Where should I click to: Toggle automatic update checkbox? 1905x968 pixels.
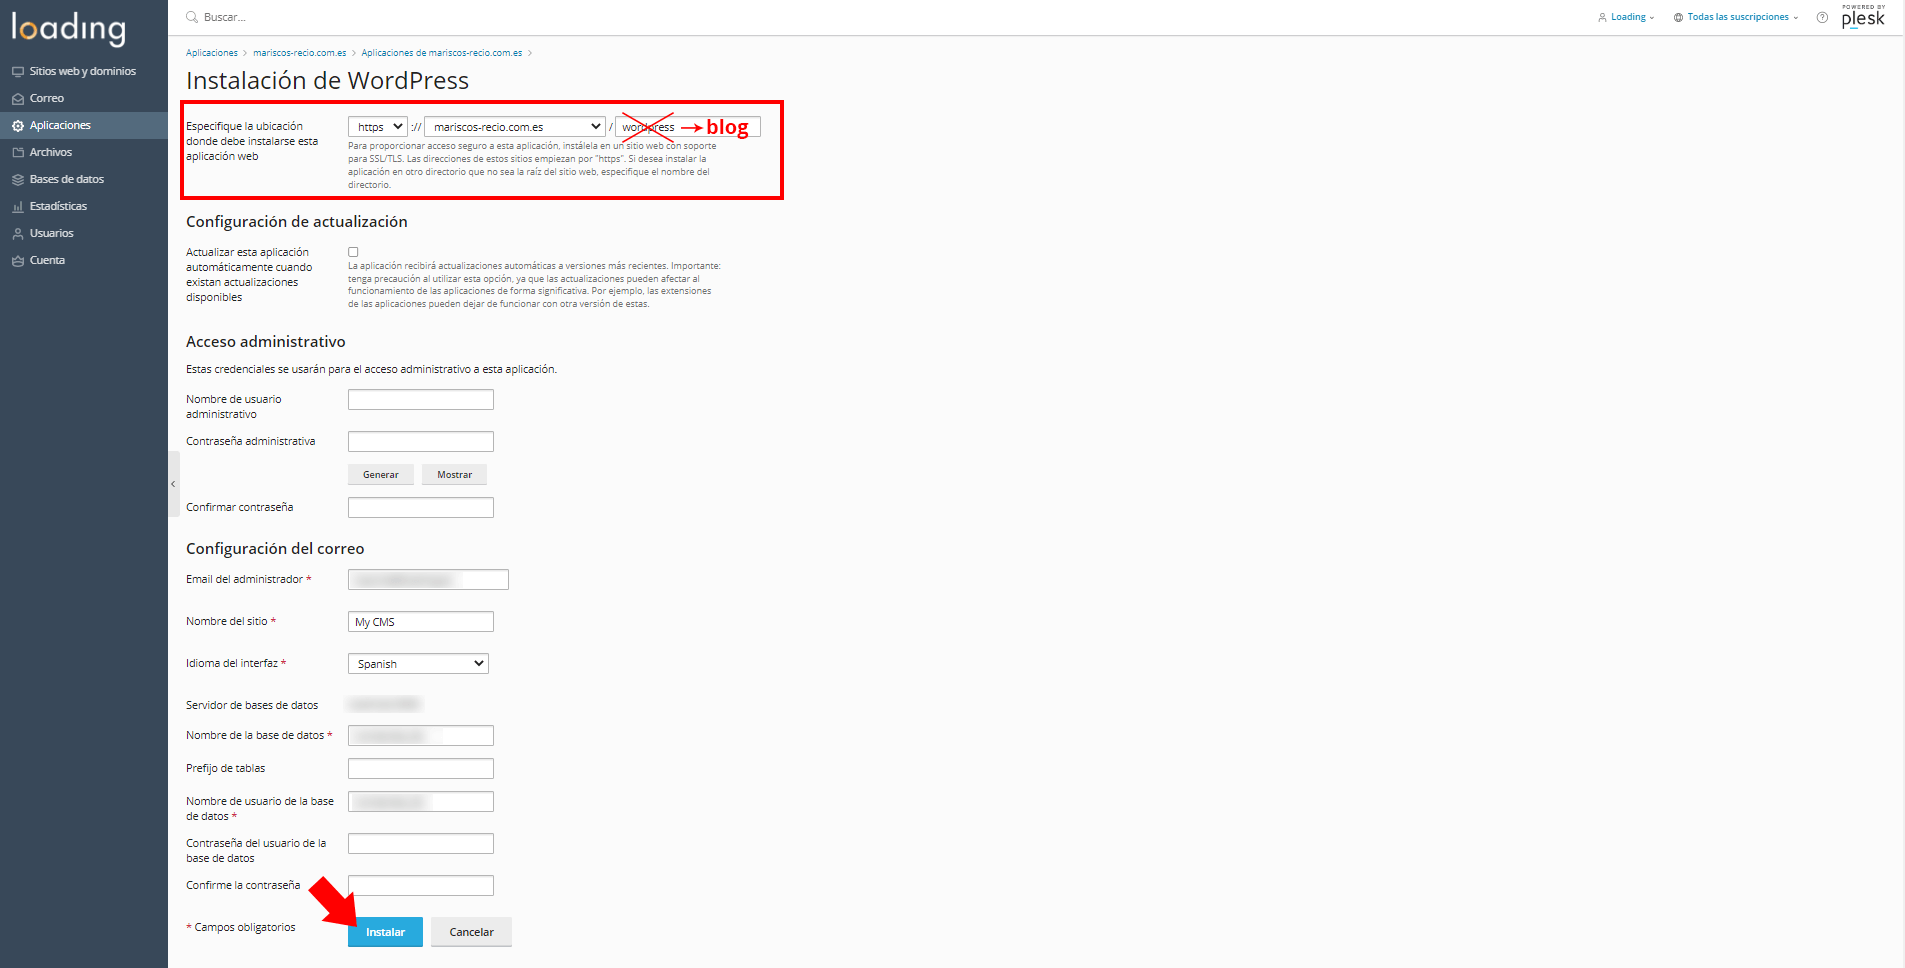click(x=353, y=252)
